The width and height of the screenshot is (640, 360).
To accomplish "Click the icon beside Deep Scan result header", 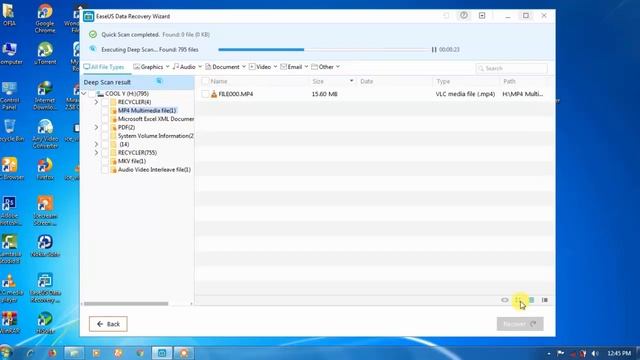I will (x=159, y=81).
